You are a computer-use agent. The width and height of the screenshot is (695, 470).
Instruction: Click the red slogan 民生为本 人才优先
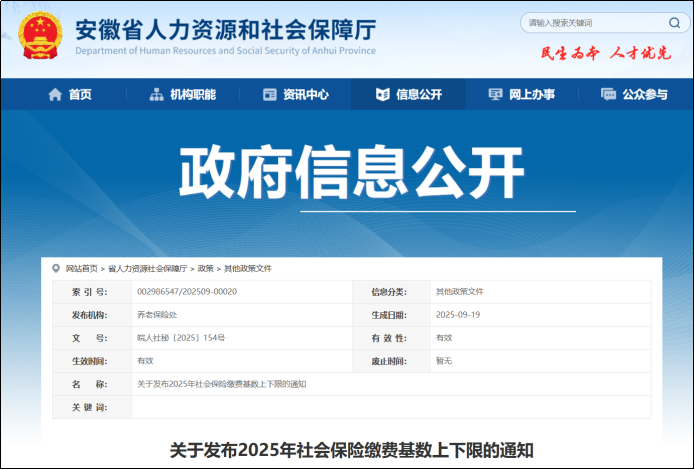(x=606, y=53)
